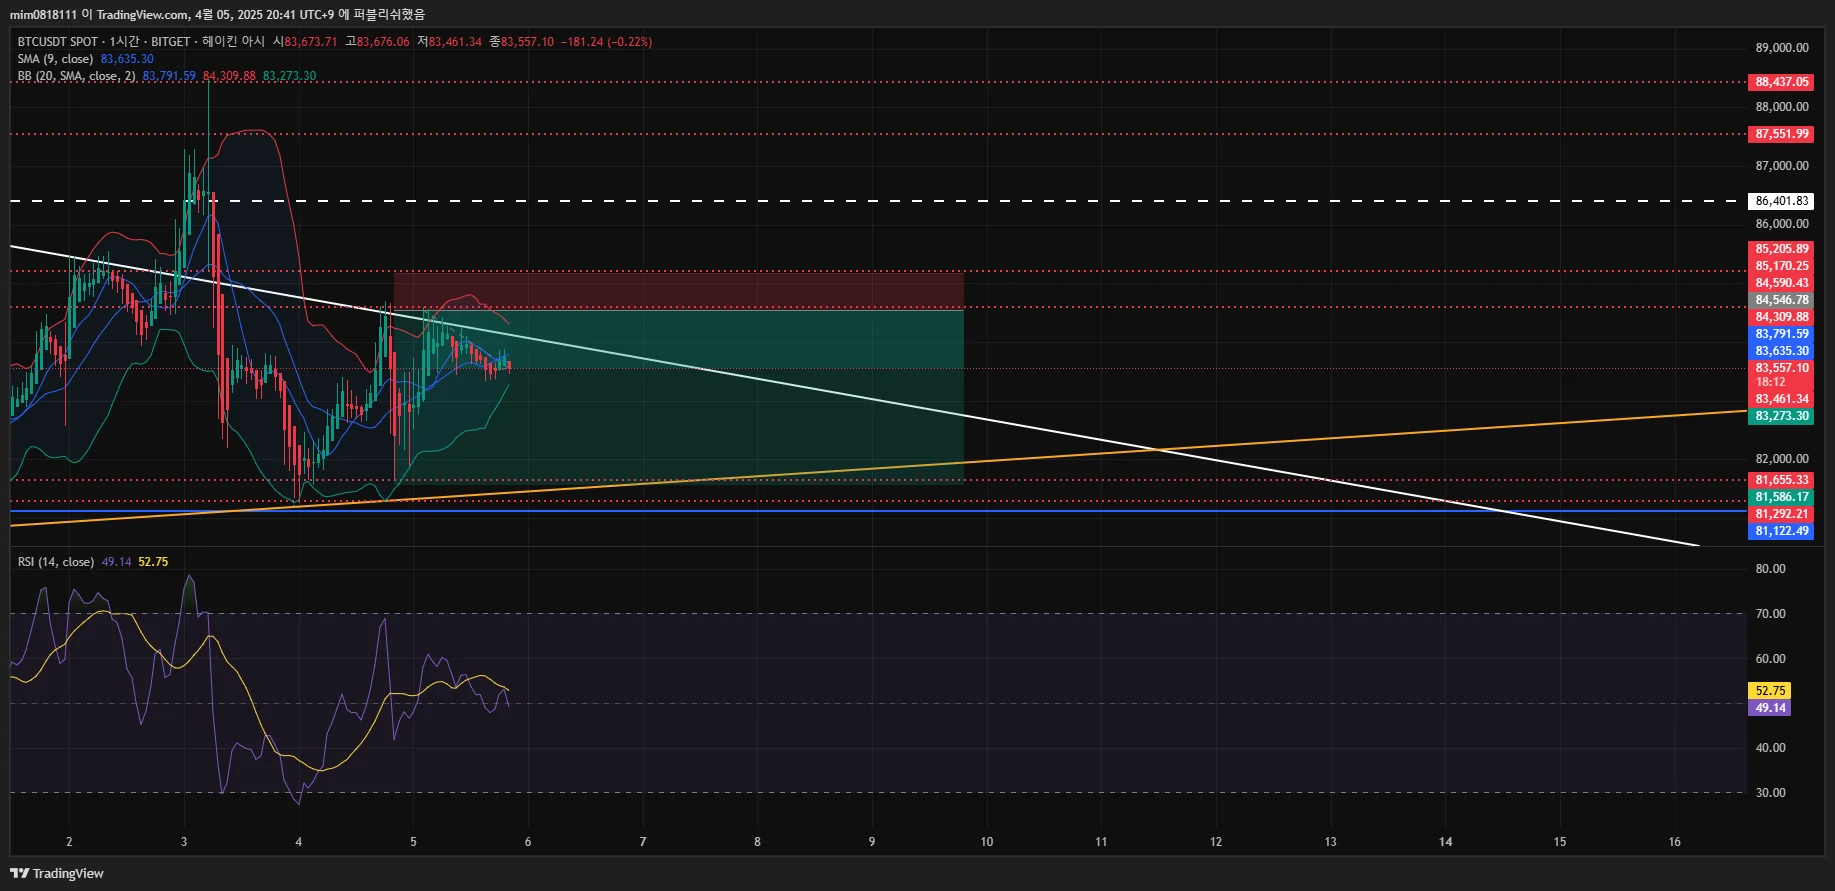The width and height of the screenshot is (1835, 891).
Task: Click the yellow 52.75 RSI value label
Action: coord(1769,691)
